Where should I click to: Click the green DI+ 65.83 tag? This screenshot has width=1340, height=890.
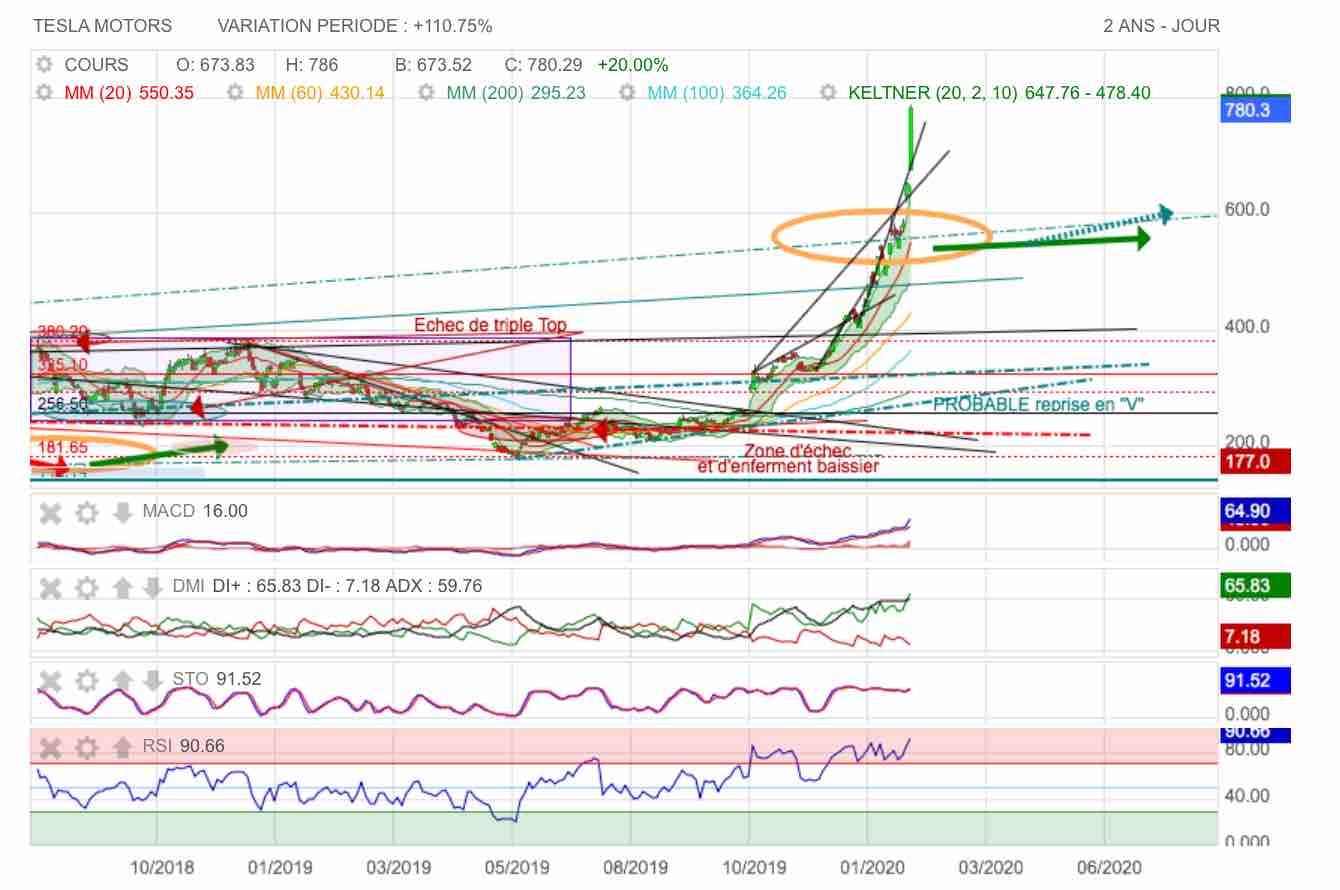[x=1256, y=585]
